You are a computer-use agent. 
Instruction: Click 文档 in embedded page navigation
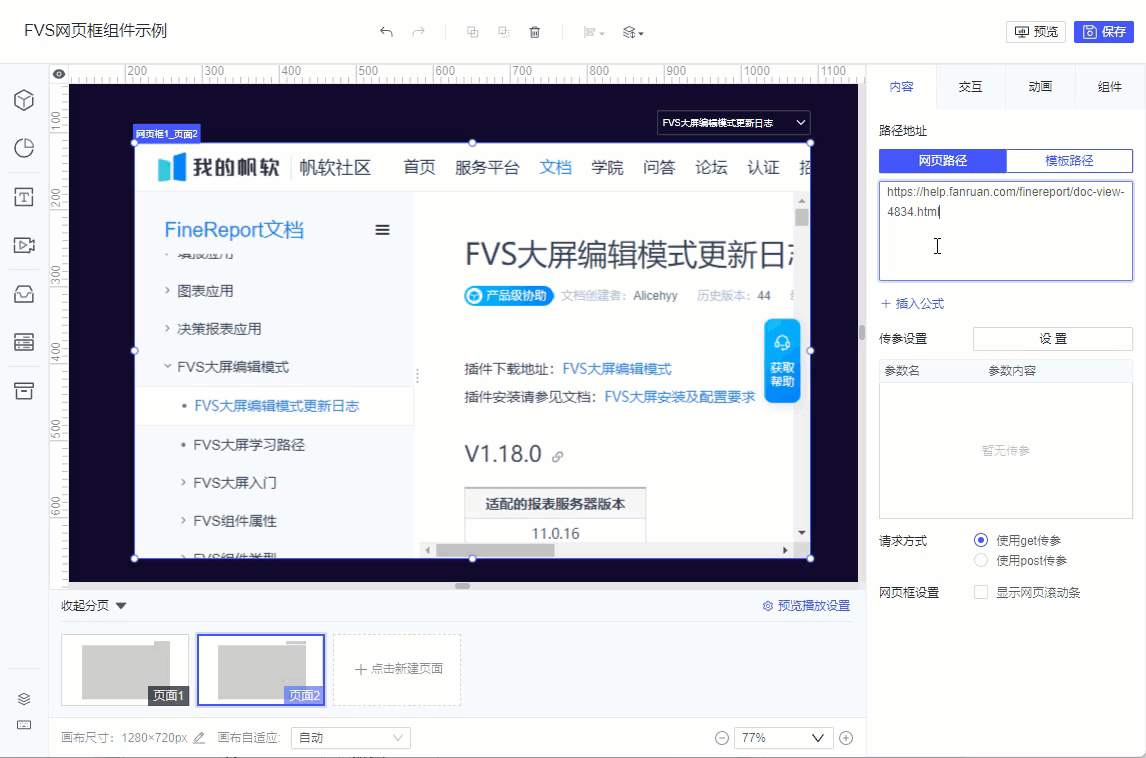click(555, 167)
